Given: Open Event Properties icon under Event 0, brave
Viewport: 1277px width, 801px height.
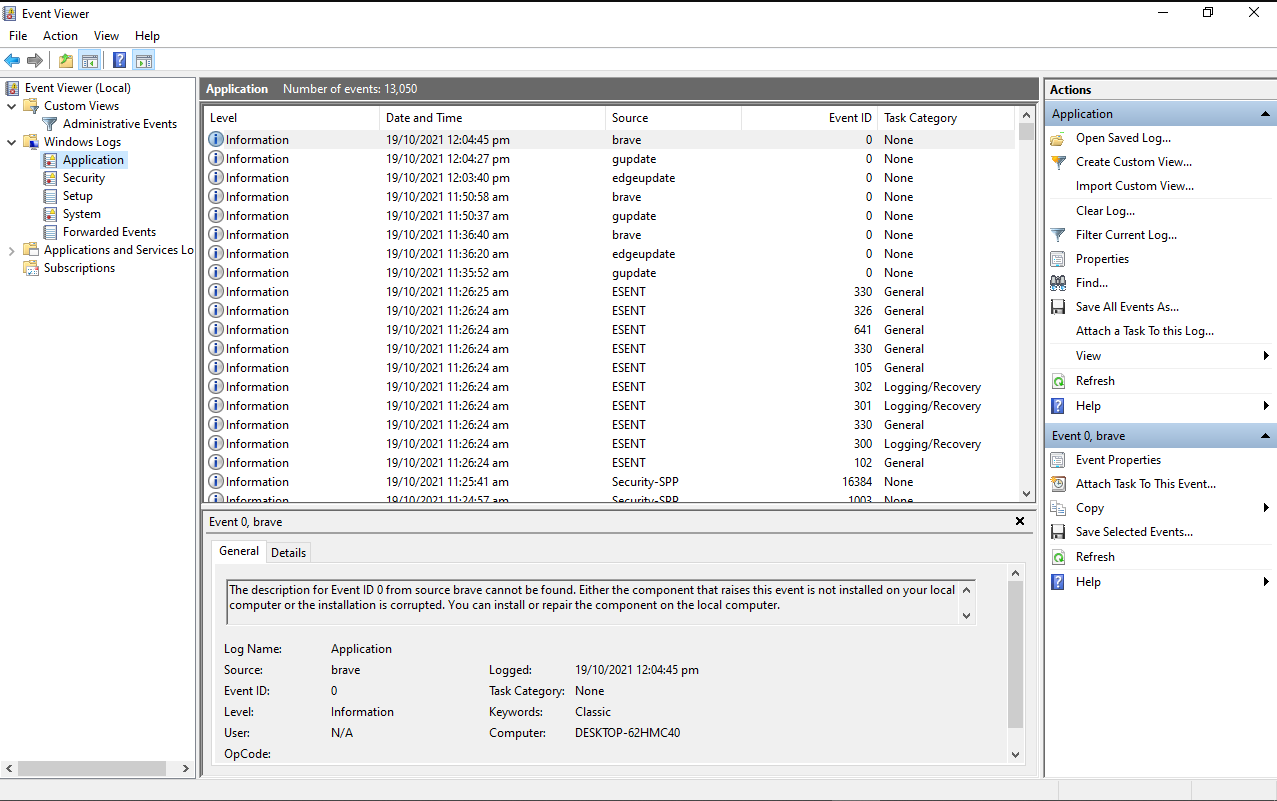Looking at the screenshot, I should (1059, 459).
